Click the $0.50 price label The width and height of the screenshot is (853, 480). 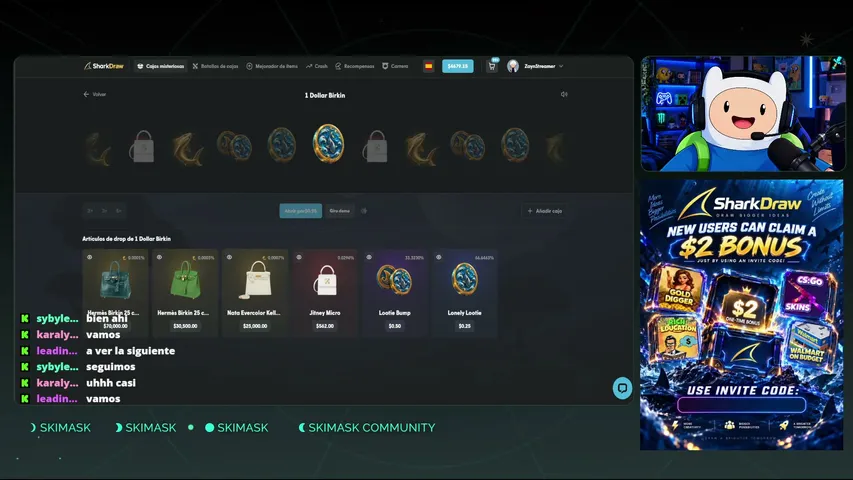coord(394,326)
